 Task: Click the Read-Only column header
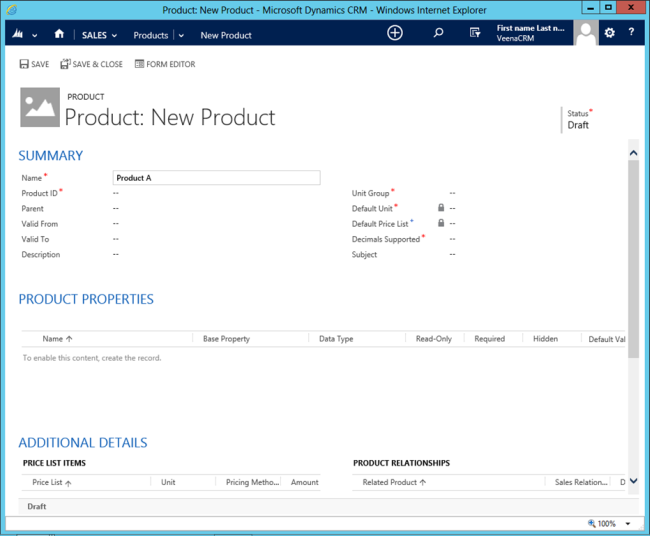tap(434, 339)
